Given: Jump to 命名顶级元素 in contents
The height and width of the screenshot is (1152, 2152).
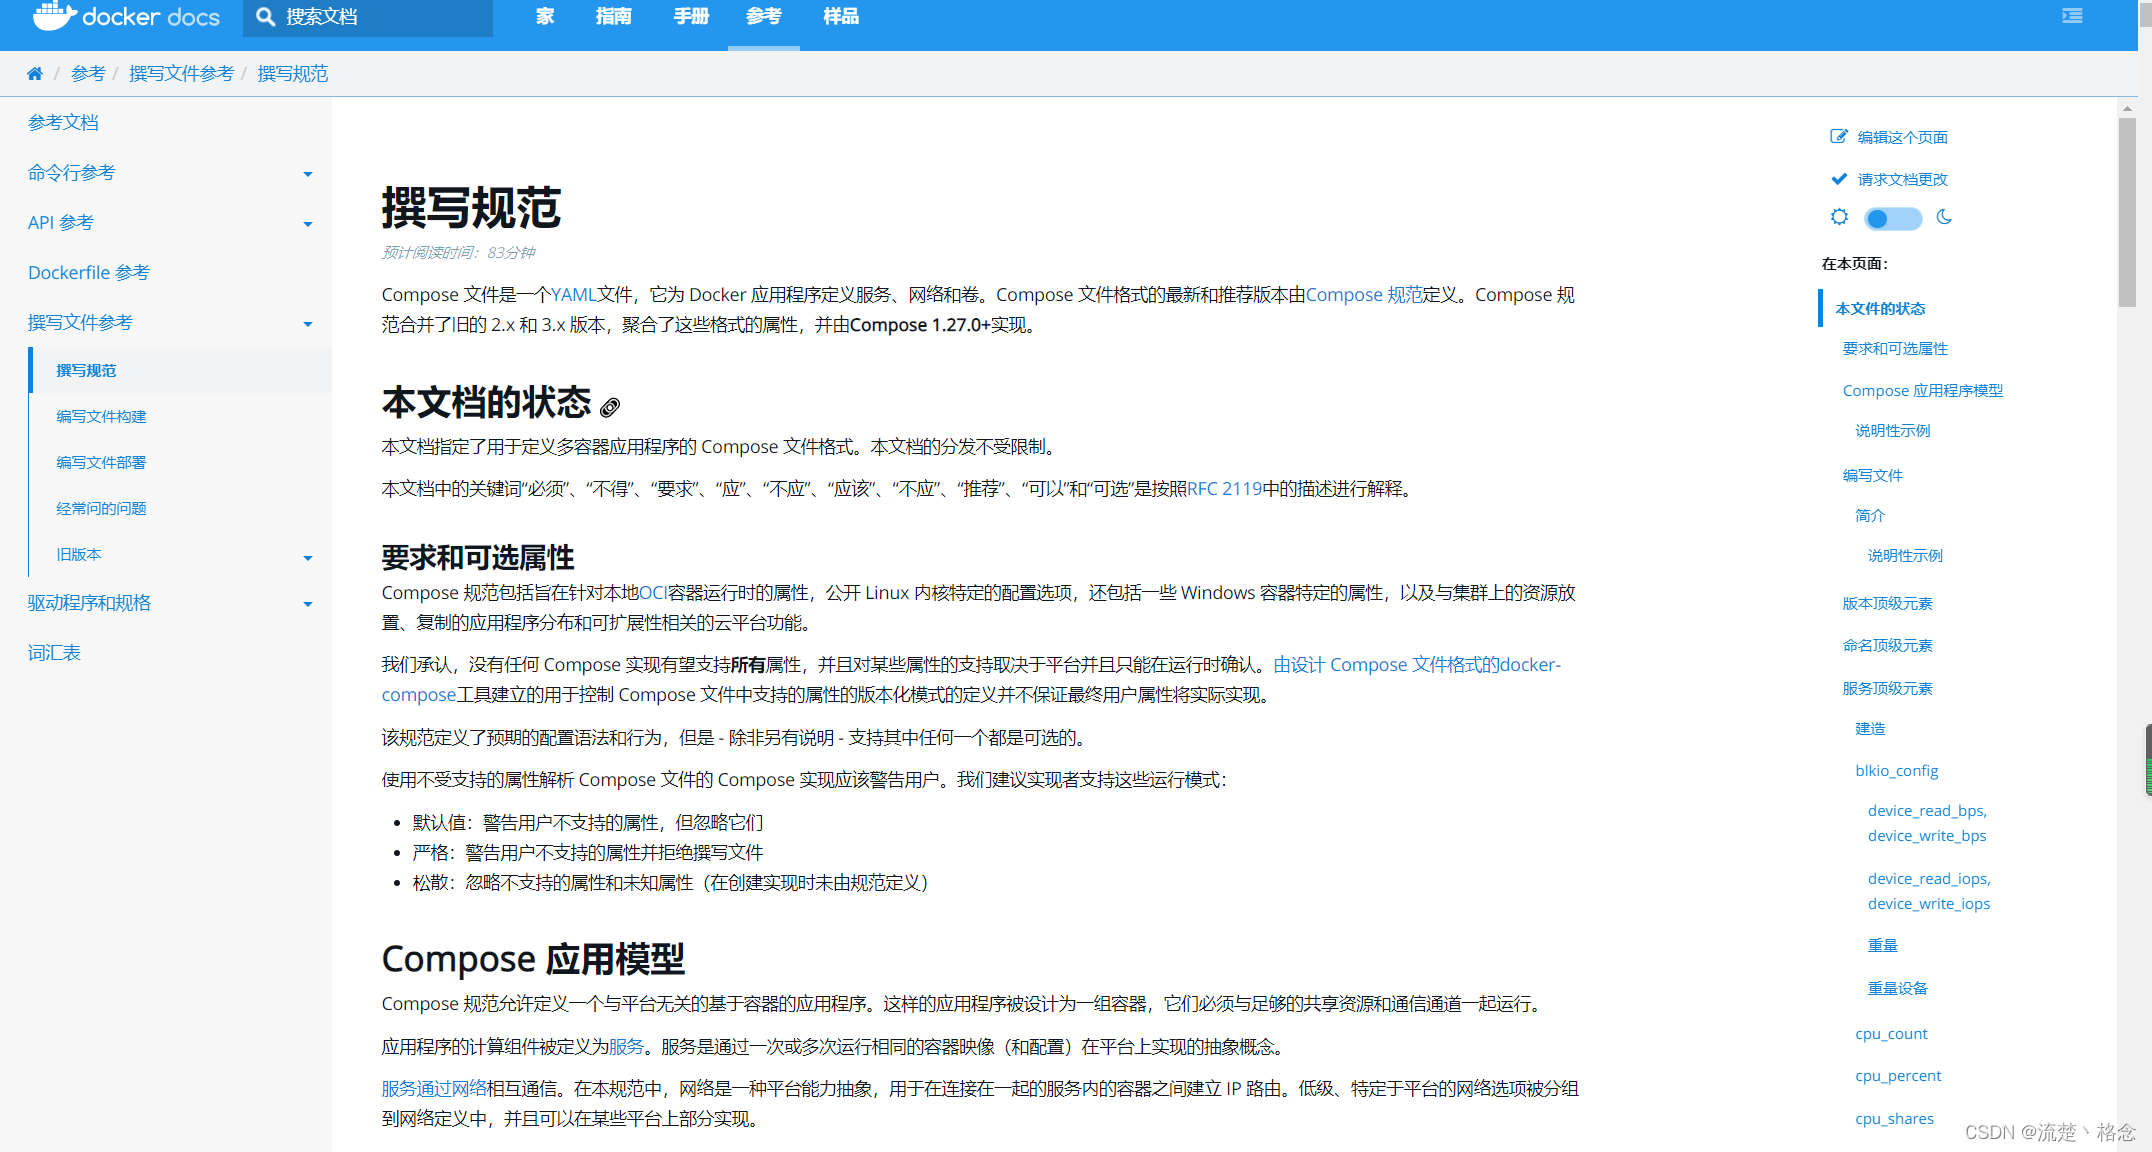Looking at the screenshot, I should (1888, 646).
